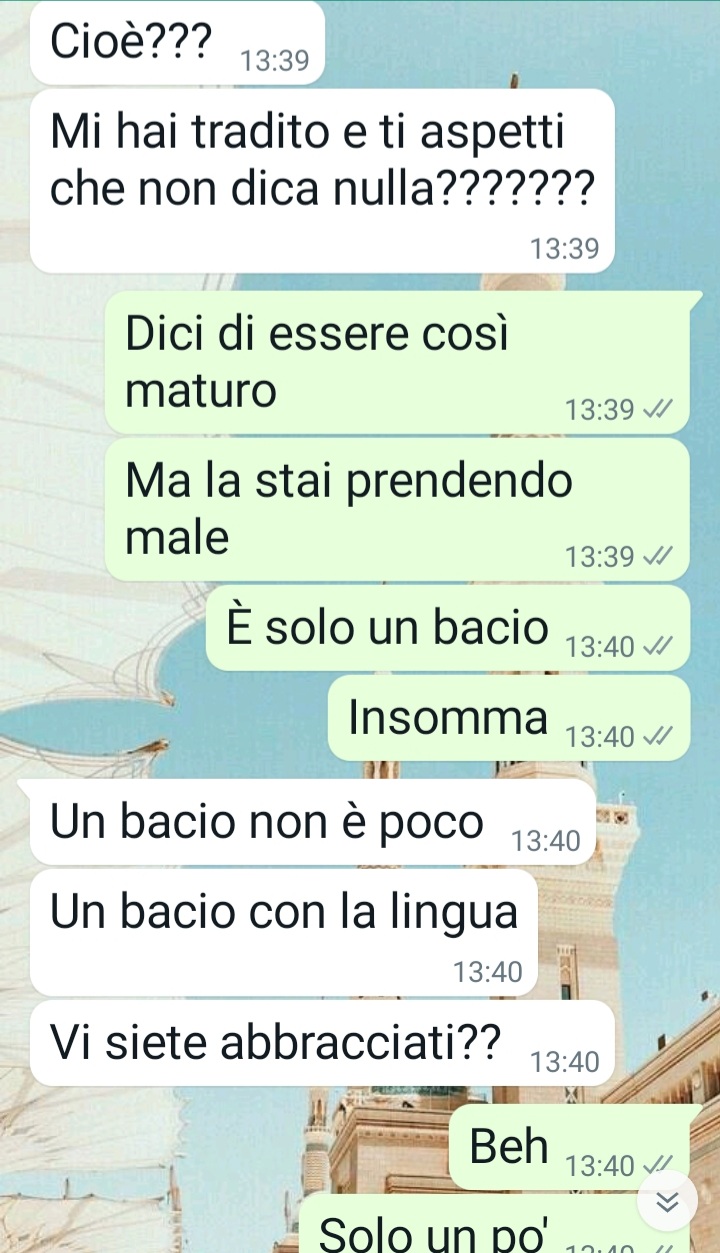This screenshot has width=720, height=1253.
Task: Tap the scroll-to-bottom double chevron button
Action: pyautogui.click(x=668, y=1202)
